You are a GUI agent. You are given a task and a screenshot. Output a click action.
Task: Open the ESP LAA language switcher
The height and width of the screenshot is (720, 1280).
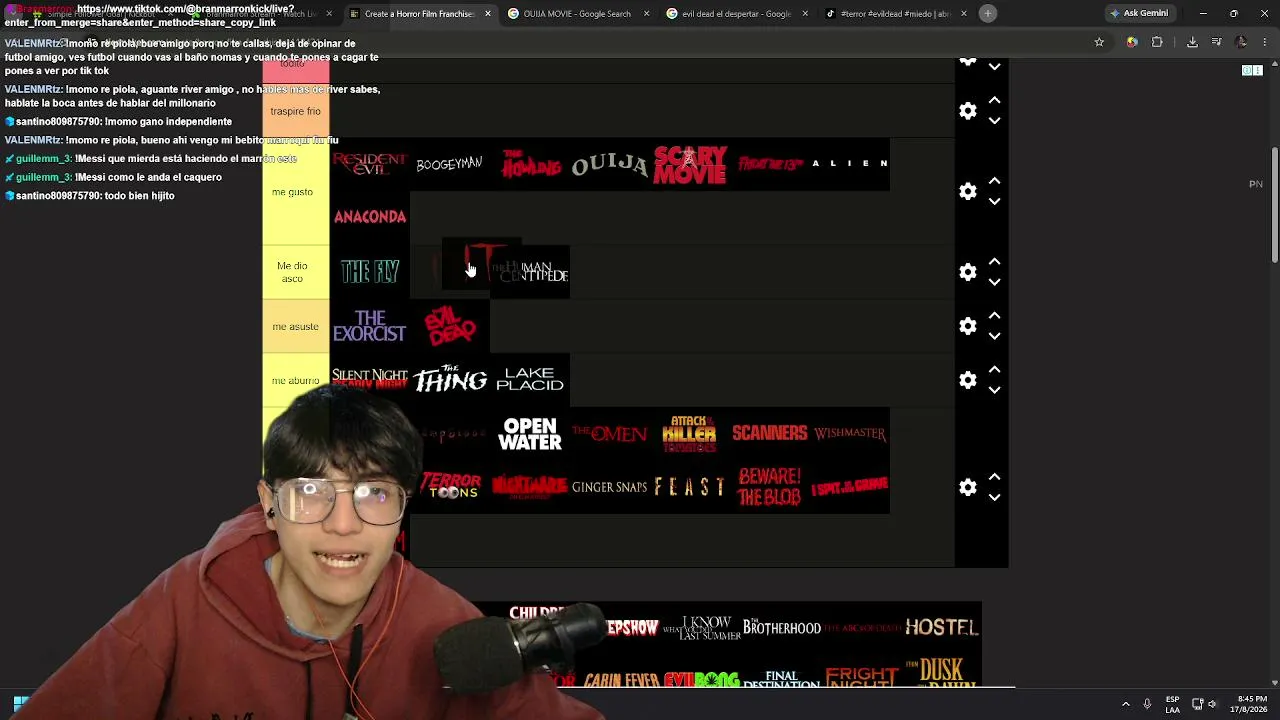(1173, 703)
